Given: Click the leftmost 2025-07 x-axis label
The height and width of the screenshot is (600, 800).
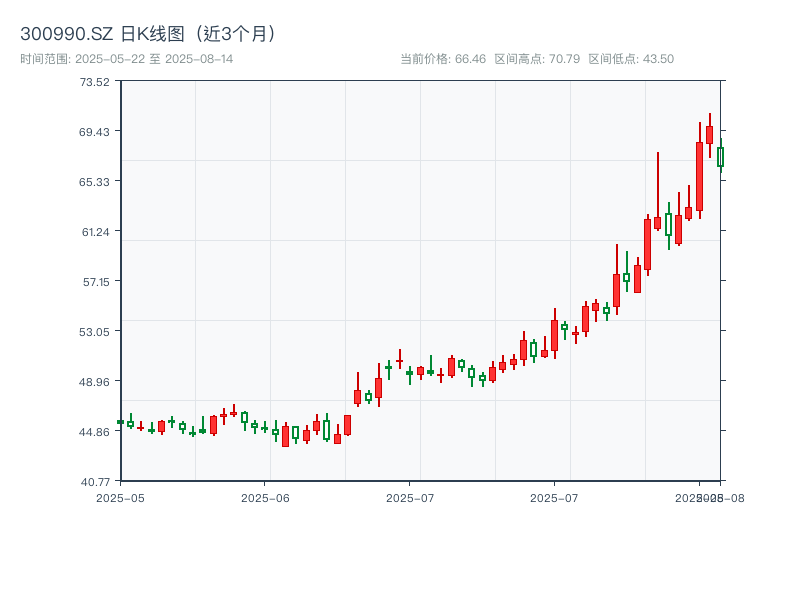Looking at the screenshot, I should pyautogui.click(x=410, y=497).
